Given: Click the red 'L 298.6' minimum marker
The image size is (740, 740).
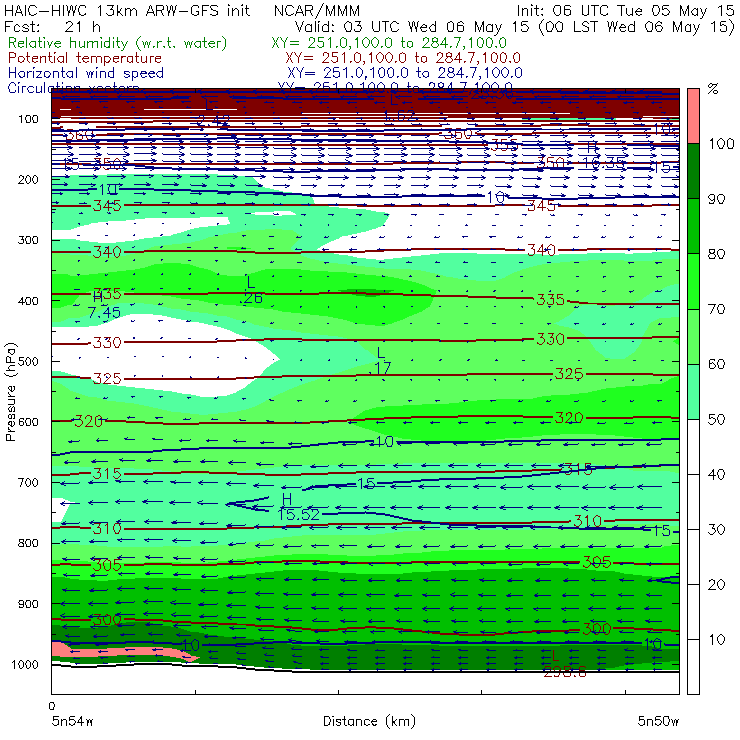Looking at the screenshot, I should click(x=564, y=664).
